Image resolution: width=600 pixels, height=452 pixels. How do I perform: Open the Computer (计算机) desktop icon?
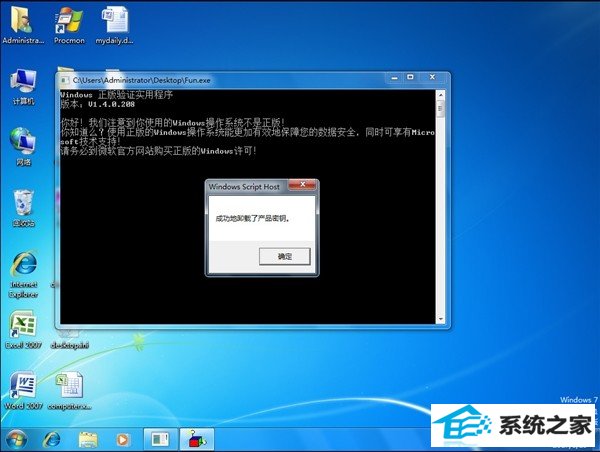click(x=23, y=86)
